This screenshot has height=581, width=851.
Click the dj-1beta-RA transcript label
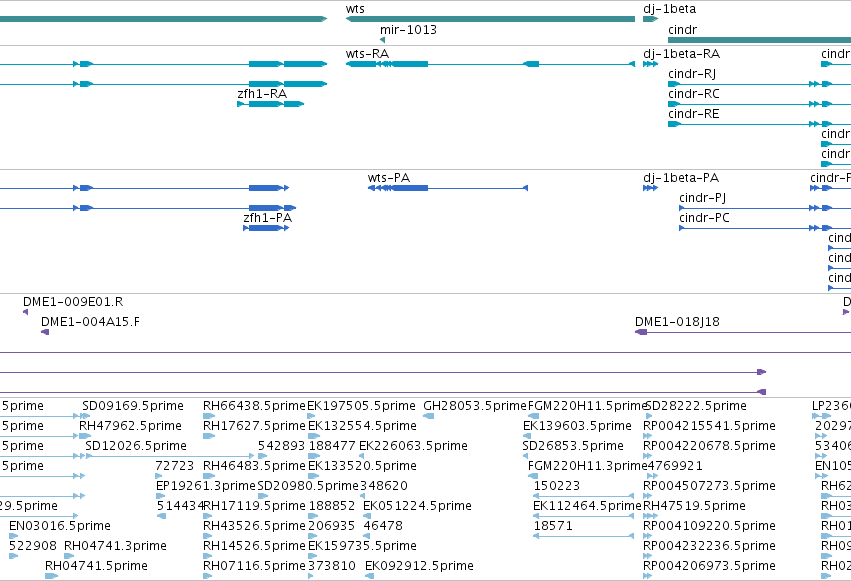tap(681, 54)
